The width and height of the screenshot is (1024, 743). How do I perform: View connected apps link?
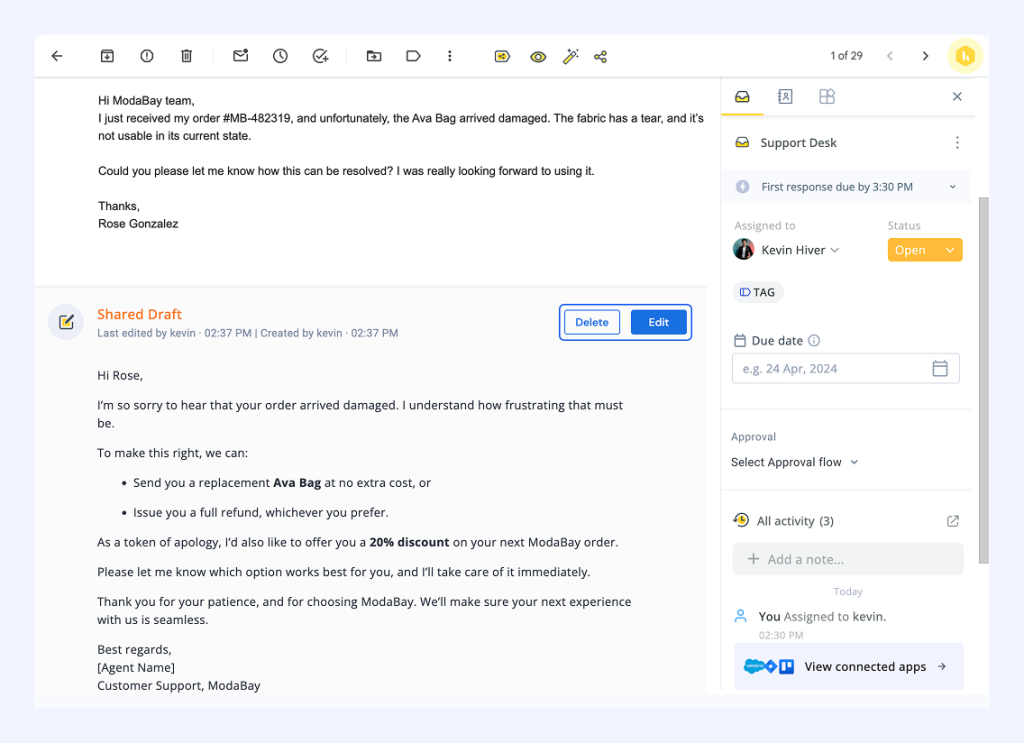tap(849, 667)
